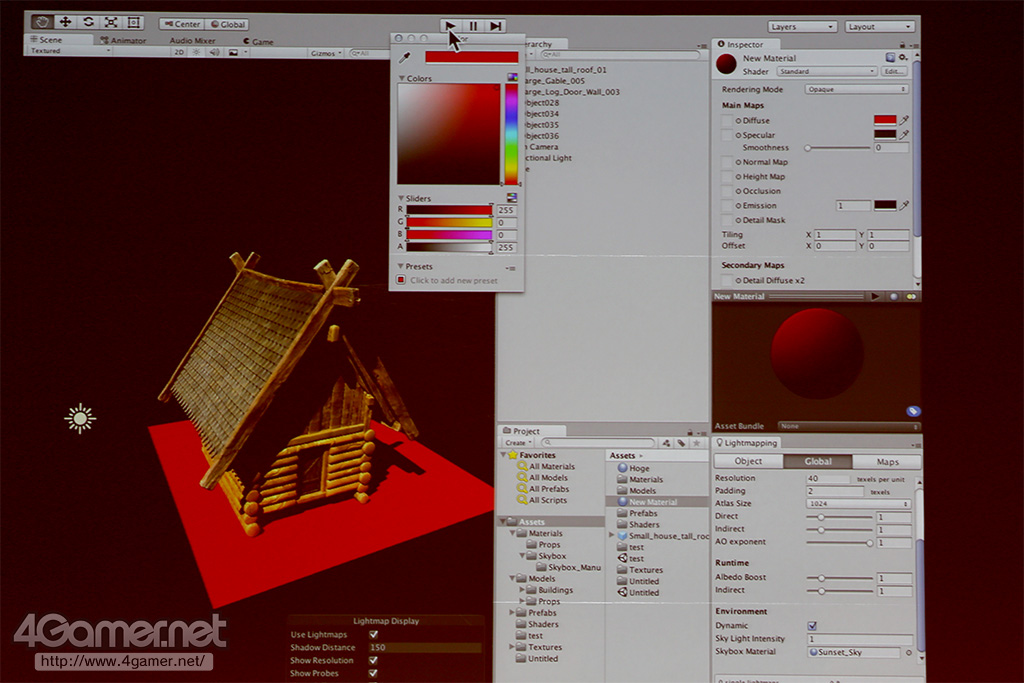Open the Rendering Mode dropdown
The width and height of the screenshot is (1024, 683).
(x=856, y=89)
